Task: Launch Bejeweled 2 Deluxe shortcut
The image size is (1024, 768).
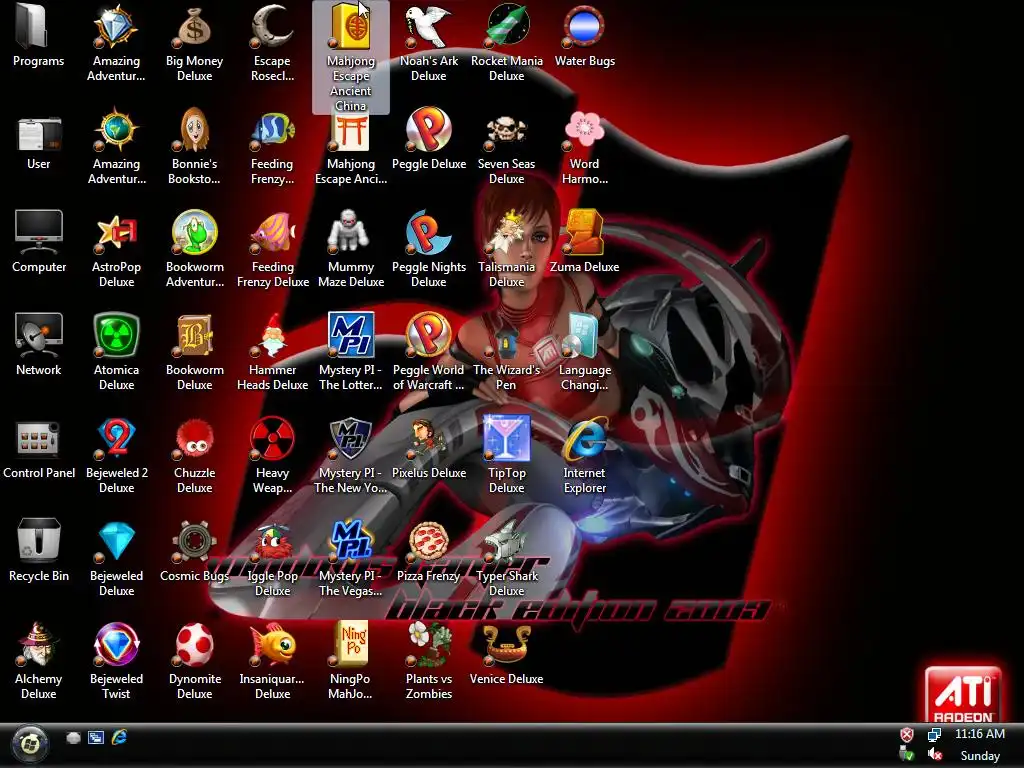Action: coord(116,440)
